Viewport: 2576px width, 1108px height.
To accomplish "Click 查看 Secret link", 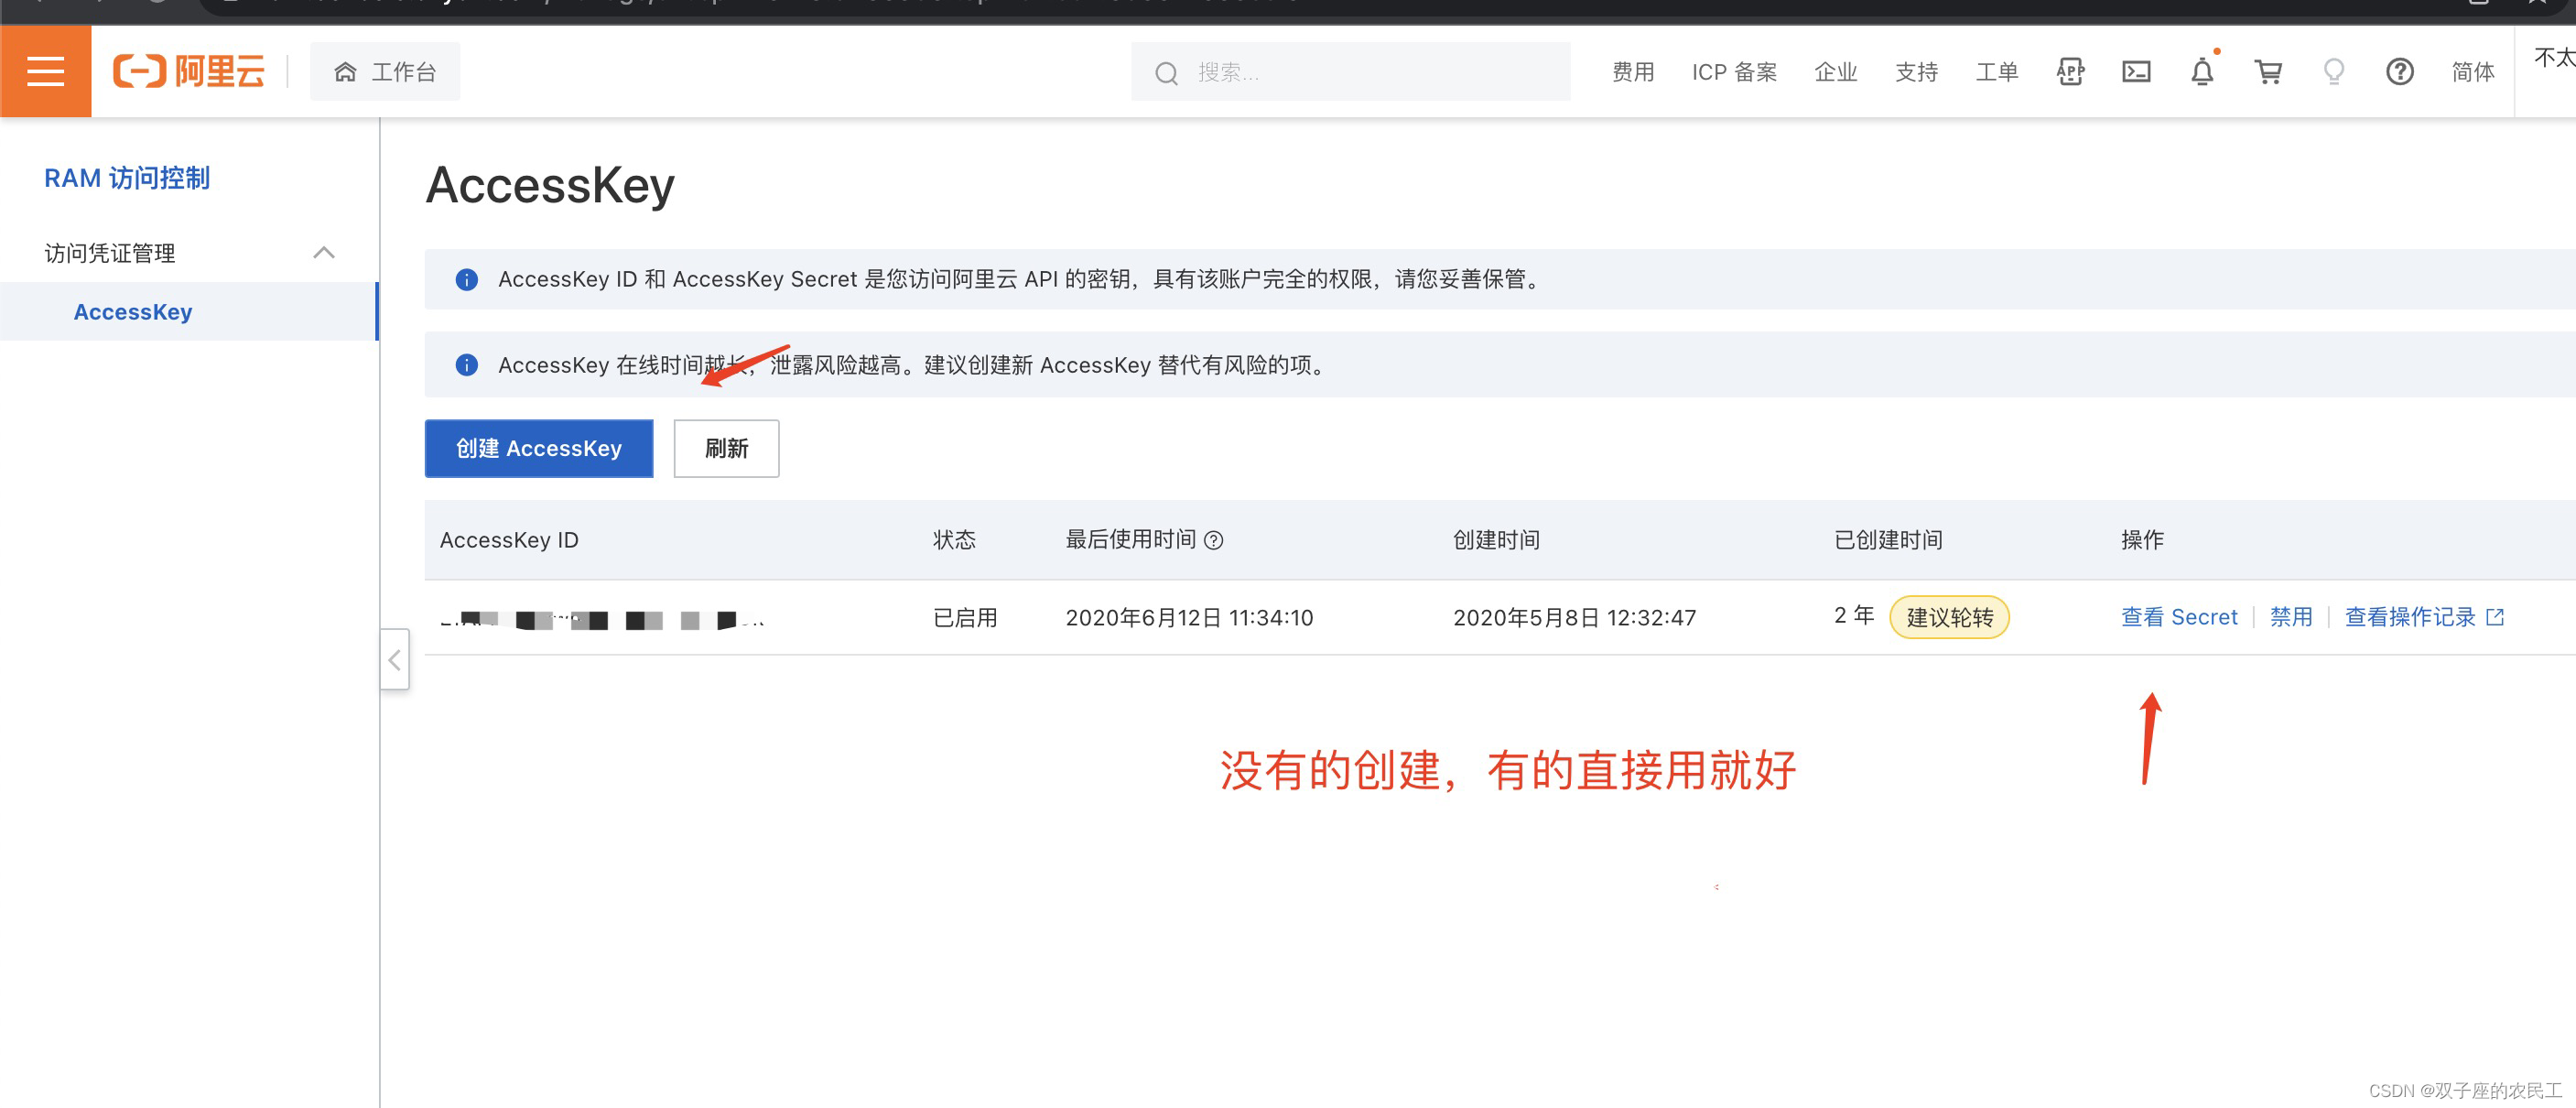I will coord(2179,617).
